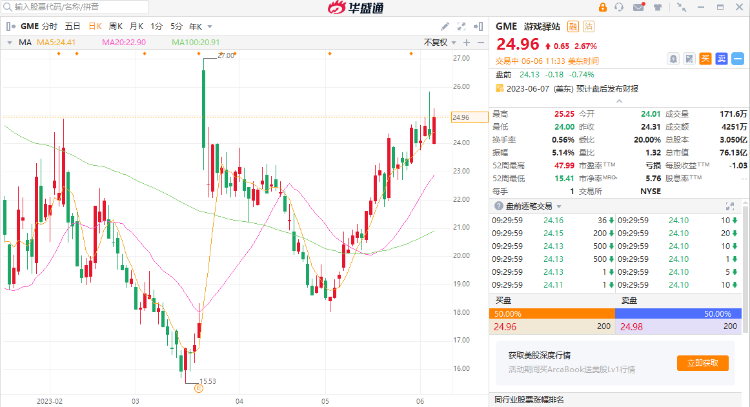Switch to the 分时 tab

49,26
